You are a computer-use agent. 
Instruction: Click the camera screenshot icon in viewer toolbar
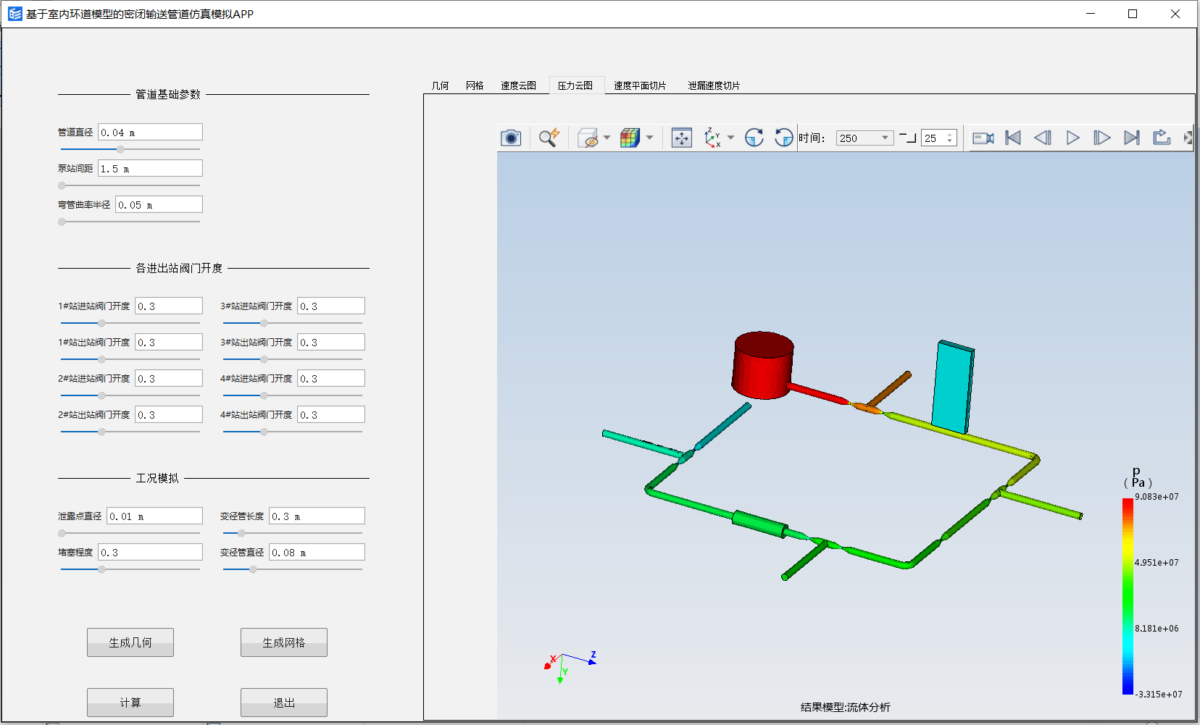click(511, 138)
